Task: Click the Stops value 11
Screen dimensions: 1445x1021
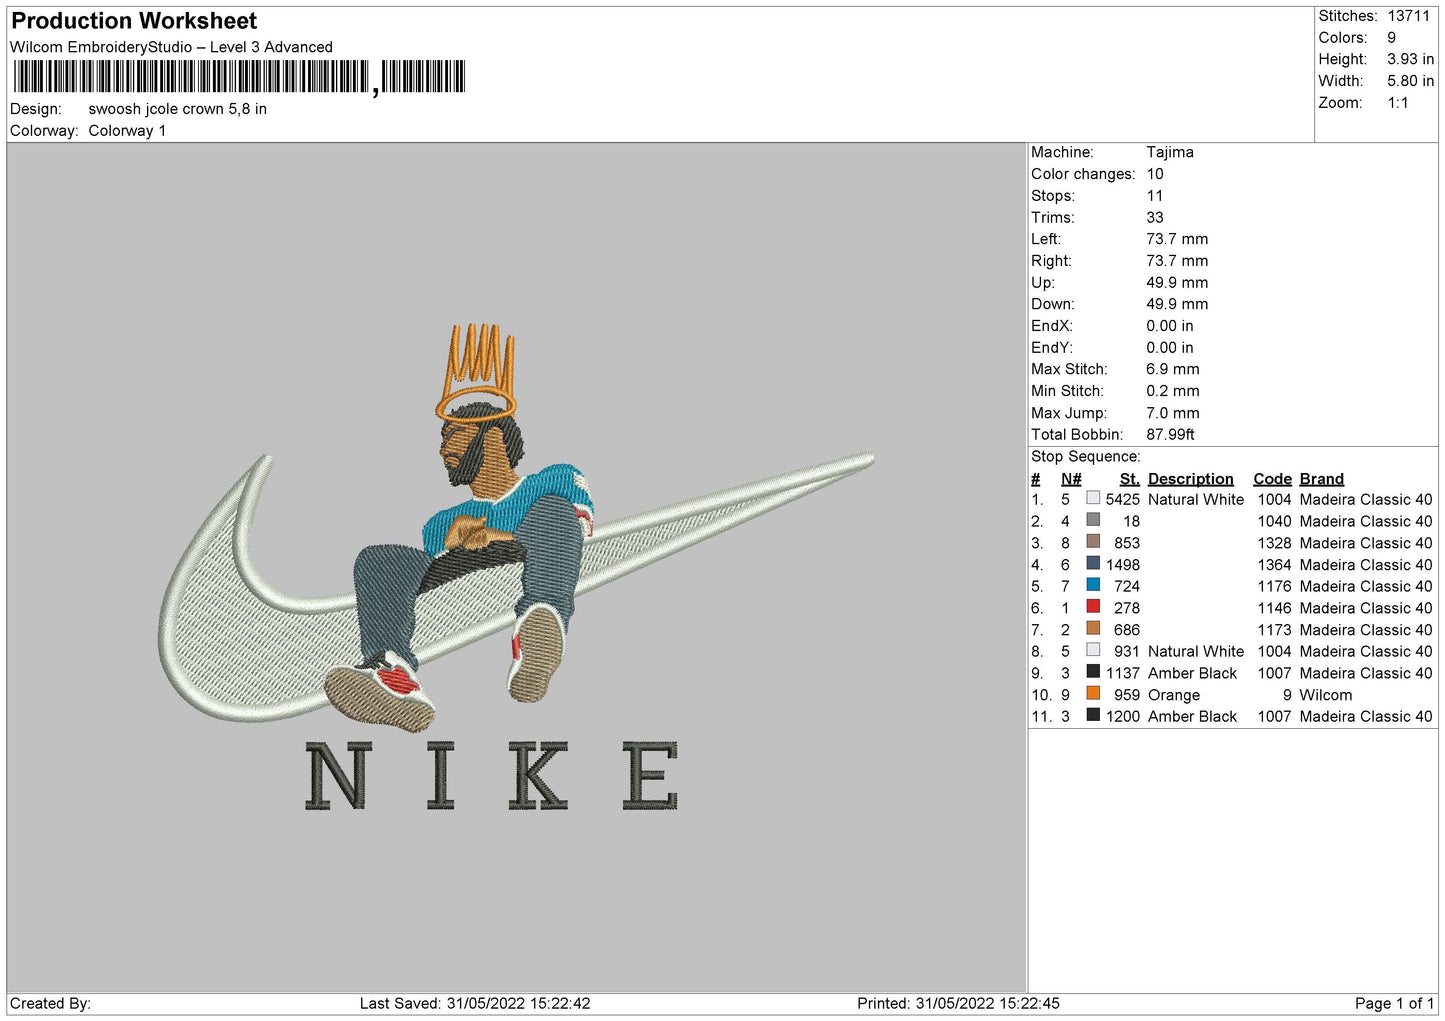Action: (x=1155, y=196)
